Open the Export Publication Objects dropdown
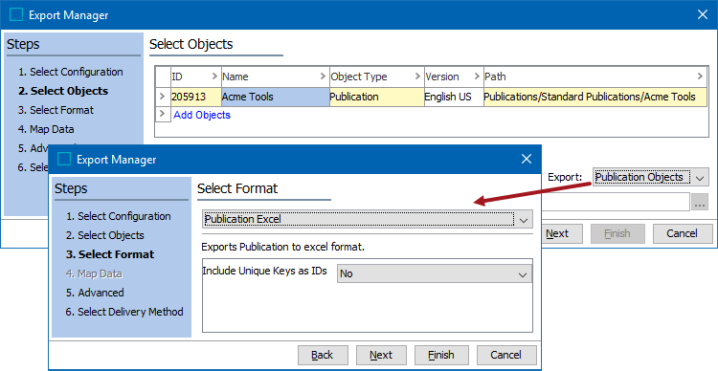 tap(651, 177)
